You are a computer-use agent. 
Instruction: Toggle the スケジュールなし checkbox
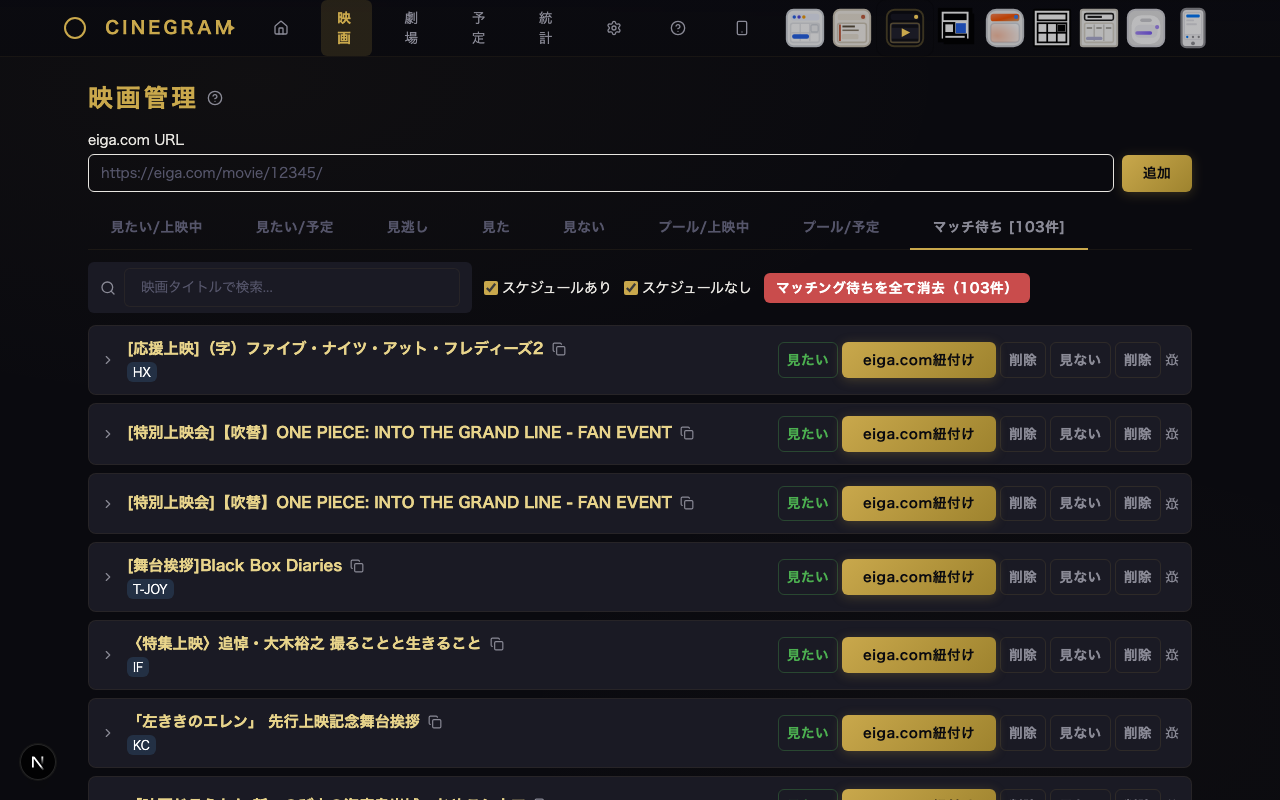point(631,288)
